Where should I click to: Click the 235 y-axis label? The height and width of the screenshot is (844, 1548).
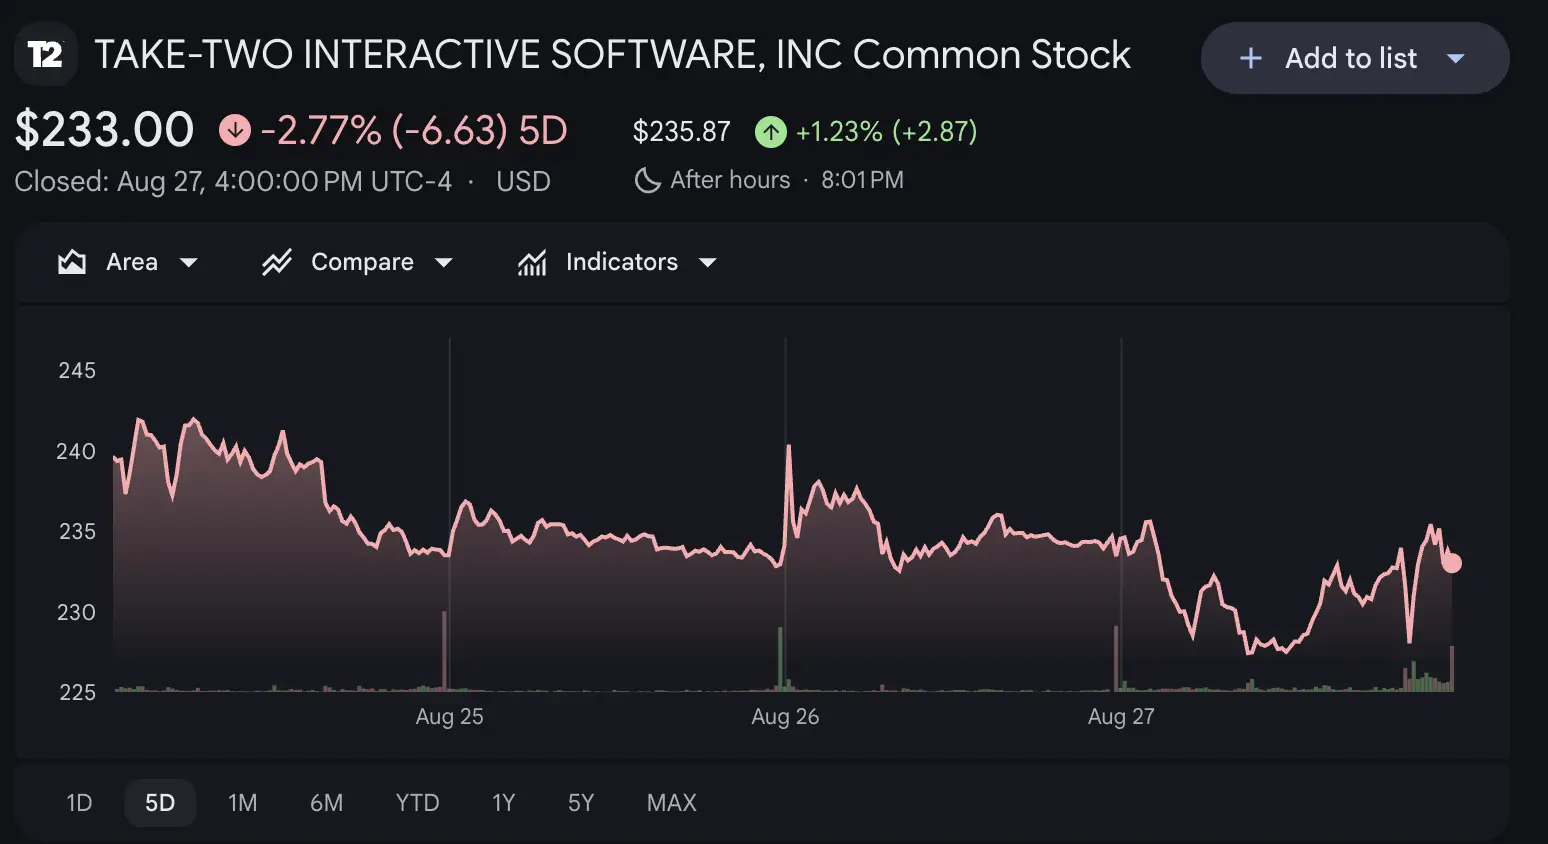click(x=77, y=532)
